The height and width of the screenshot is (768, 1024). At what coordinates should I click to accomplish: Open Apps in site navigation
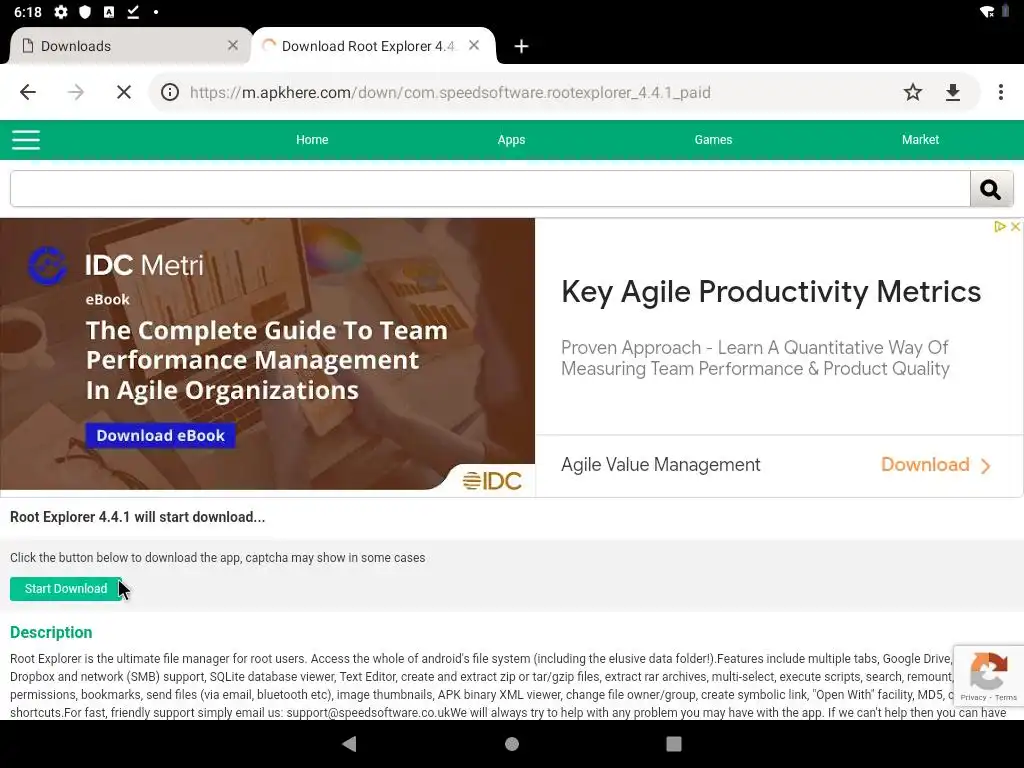point(511,140)
